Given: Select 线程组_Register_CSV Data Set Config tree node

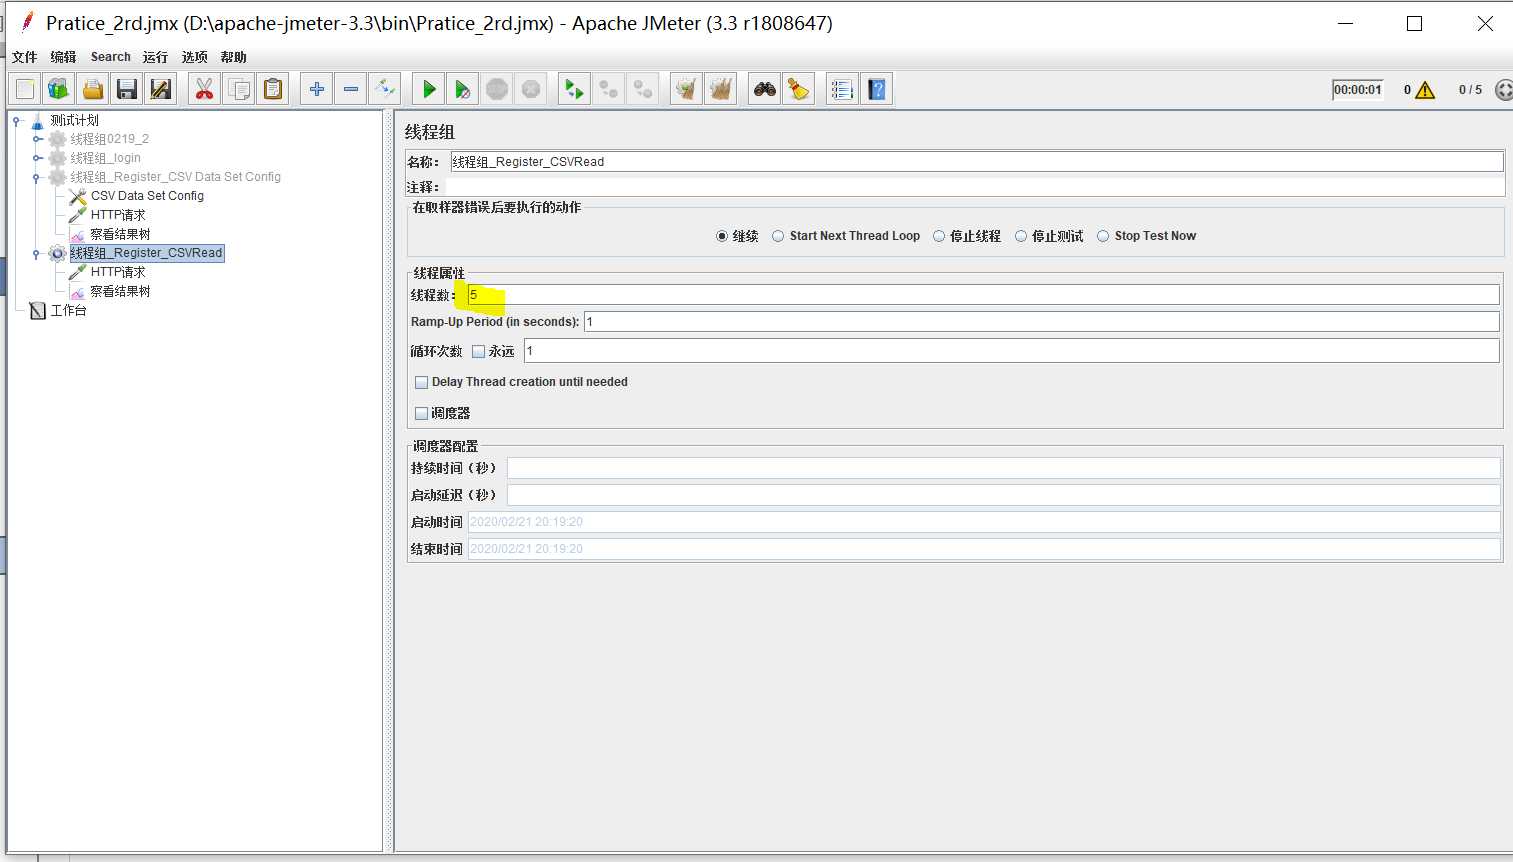Looking at the screenshot, I should click(x=175, y=177).
